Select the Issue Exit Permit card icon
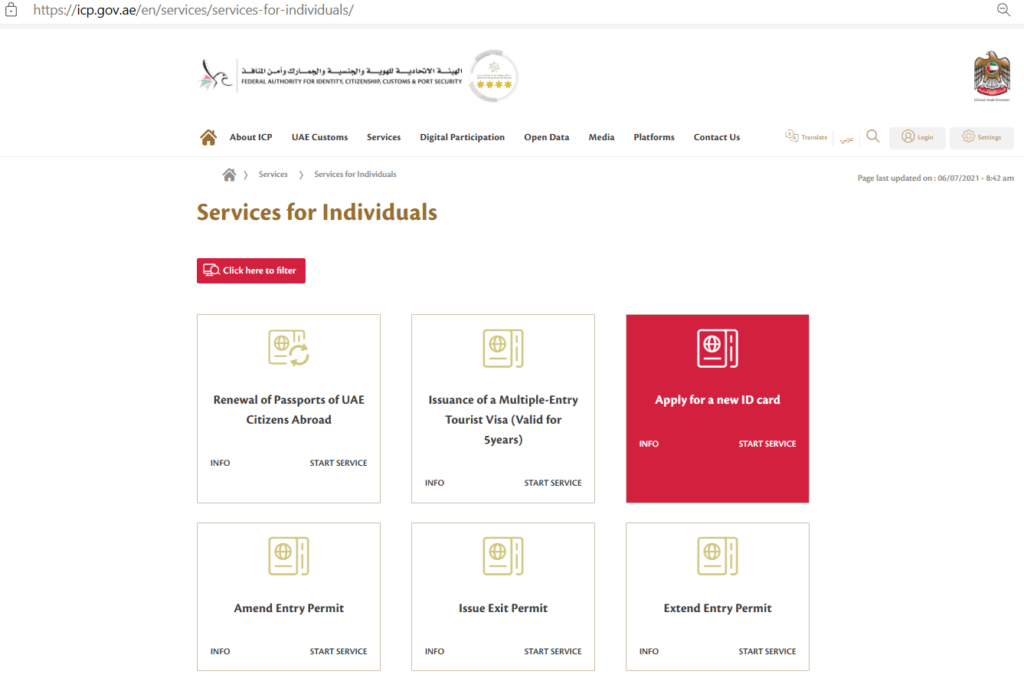Image resolution: width=1024 pixels, height=678 pixels. click(x=502, y=556)
